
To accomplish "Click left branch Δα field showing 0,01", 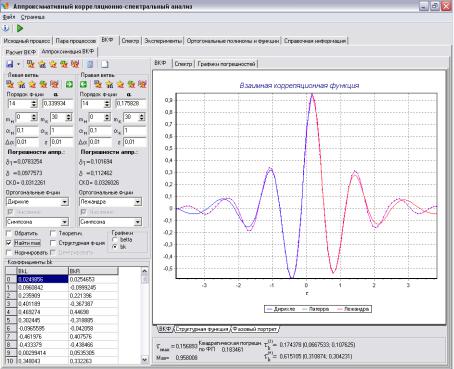I will click(x=27, y=142).
